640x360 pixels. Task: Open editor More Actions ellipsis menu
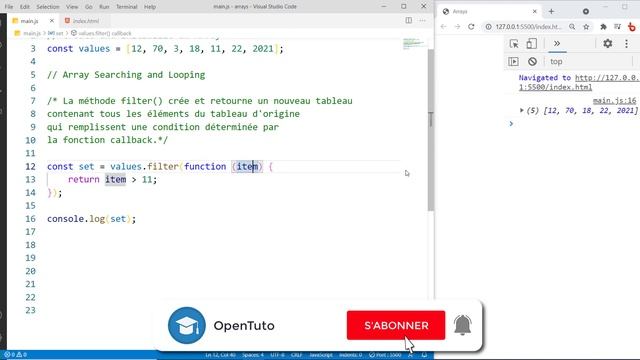point(422,20)
